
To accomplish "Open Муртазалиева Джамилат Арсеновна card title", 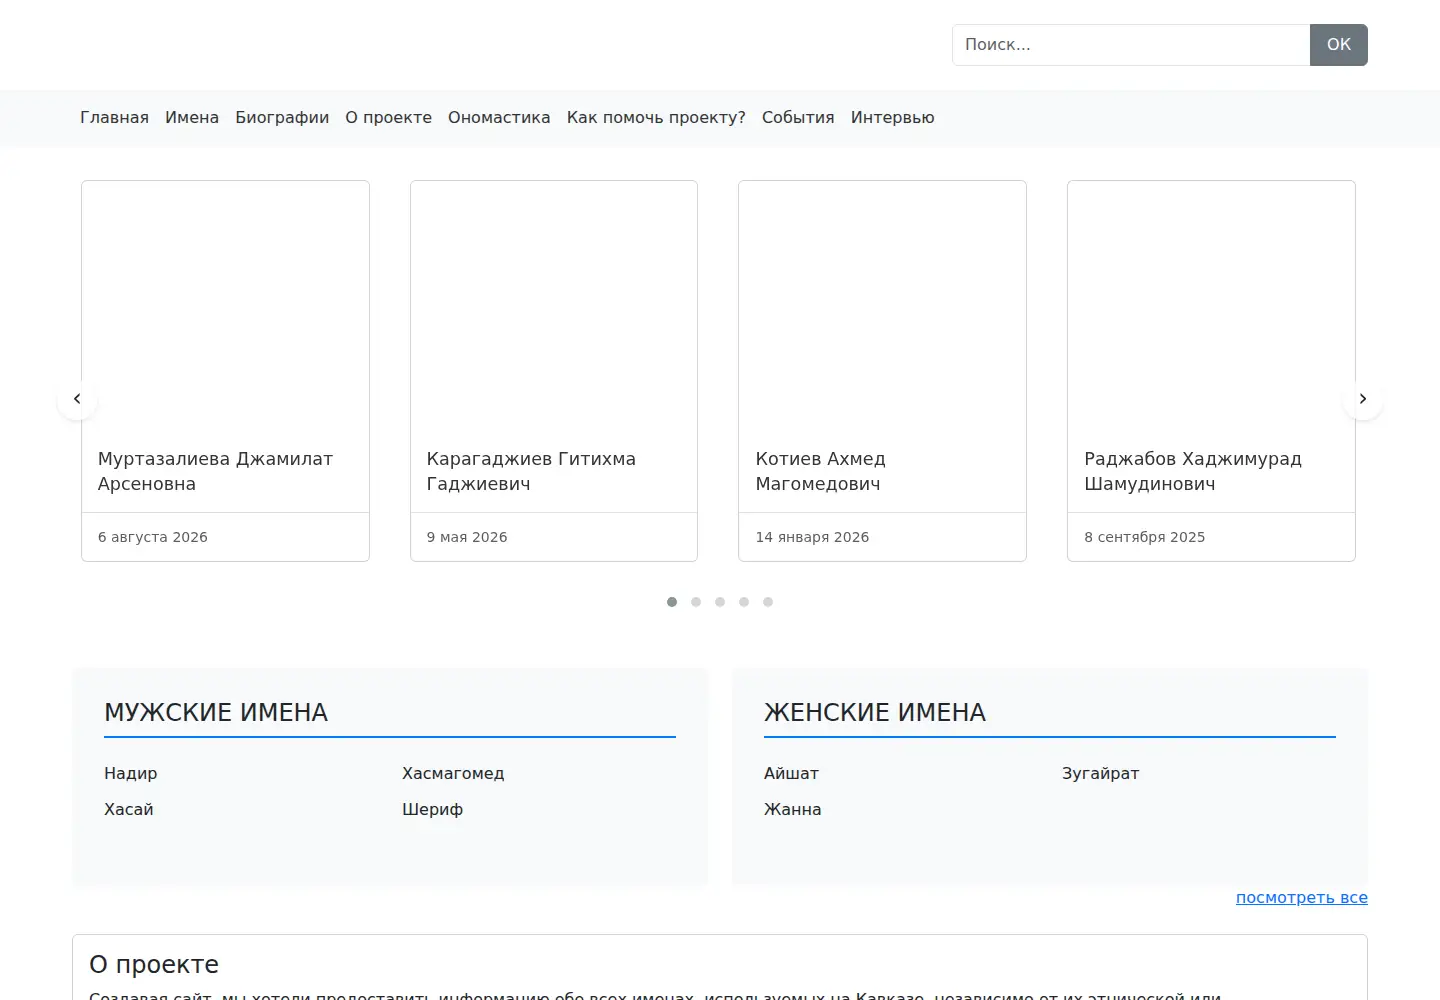I will tap(215, 471).
